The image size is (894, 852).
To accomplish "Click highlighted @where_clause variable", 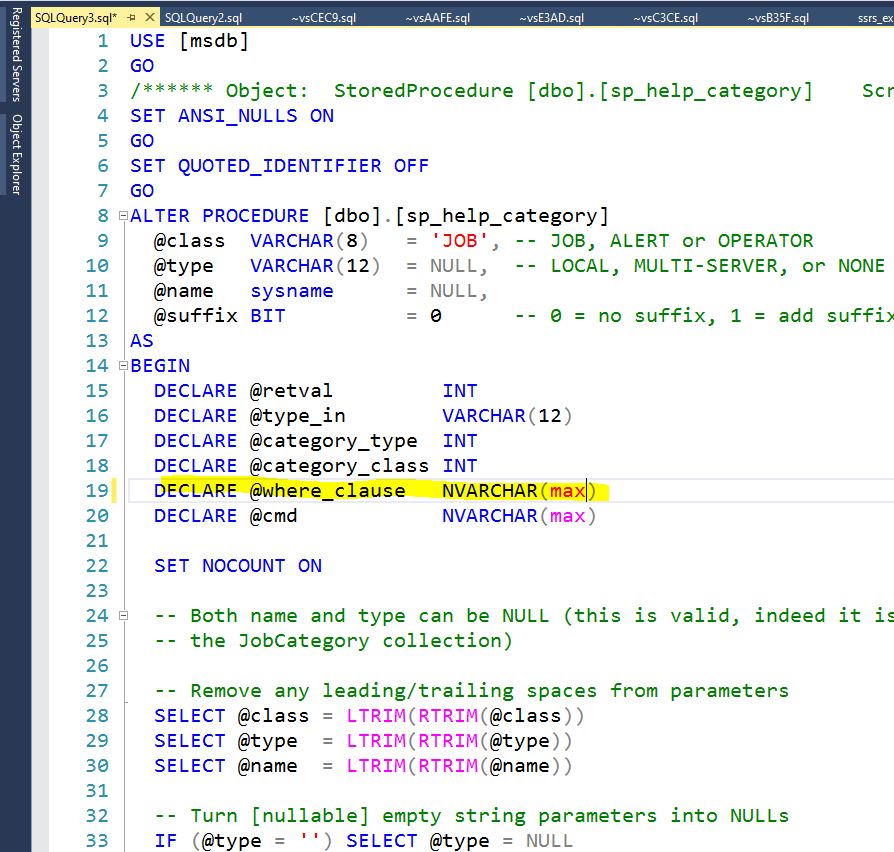I will [x=327, y=491].
